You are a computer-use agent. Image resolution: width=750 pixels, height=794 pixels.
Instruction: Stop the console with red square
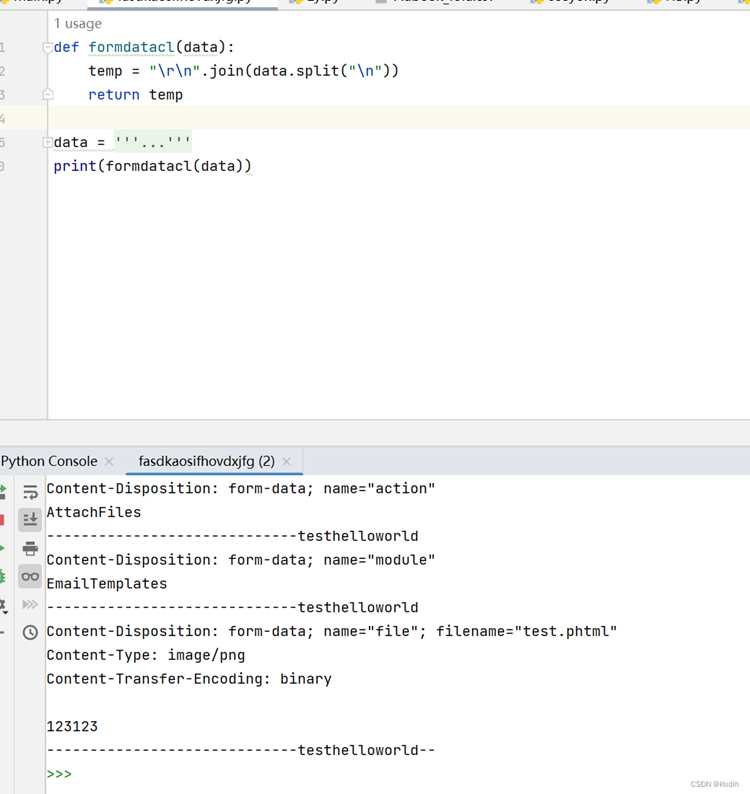click(2, 520)
